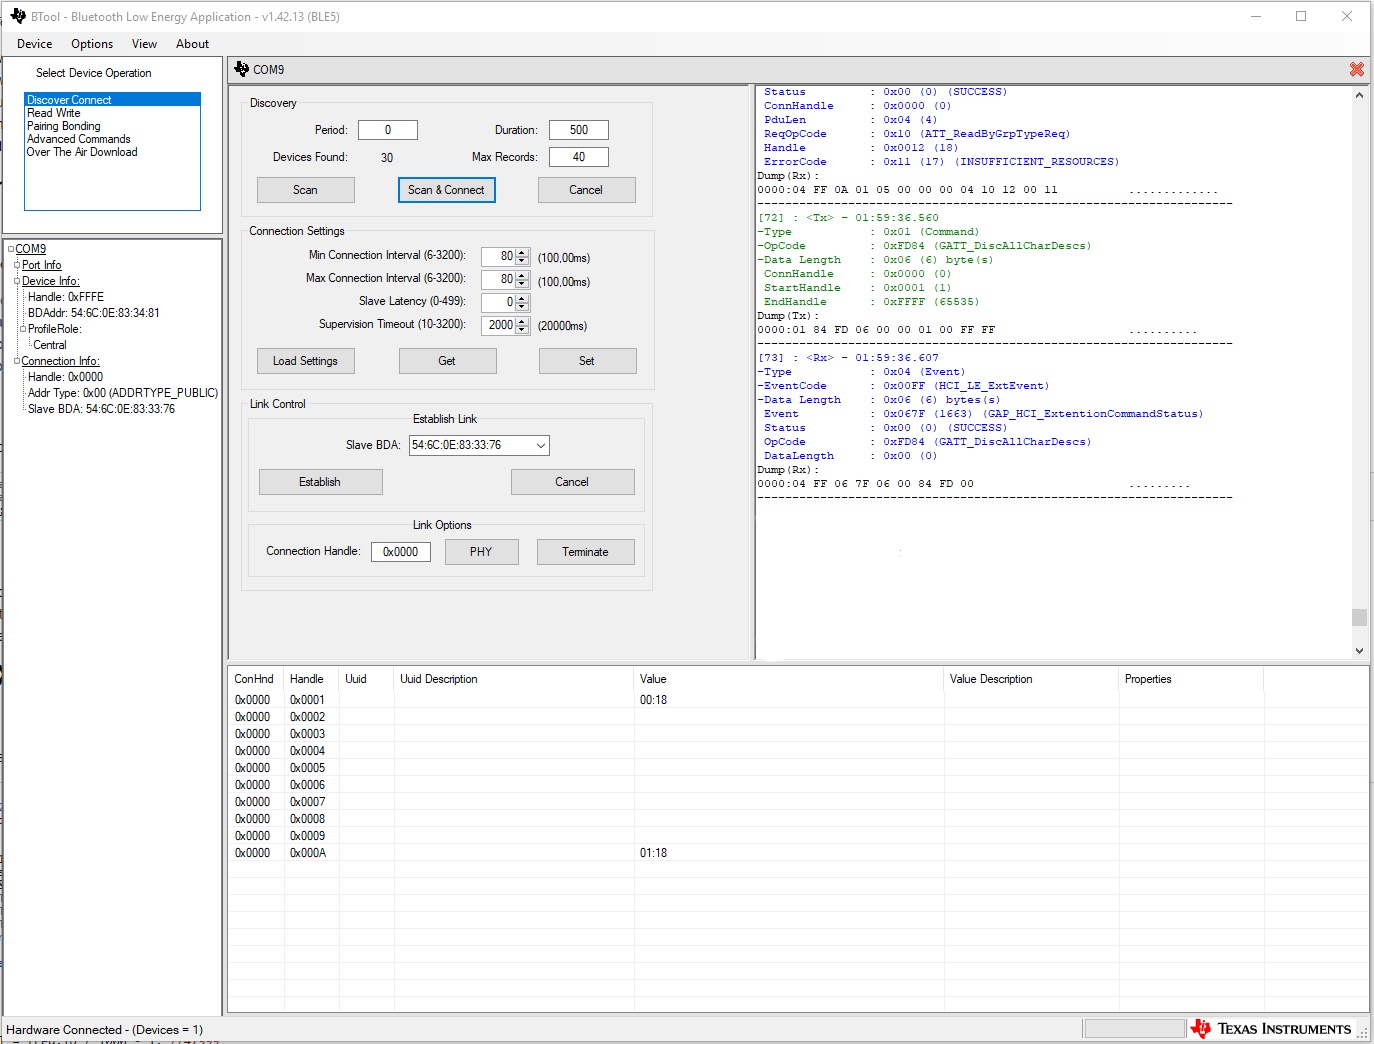Click the Scan & Connect button
The image size is (1374, 1044).
click(446, 190)
